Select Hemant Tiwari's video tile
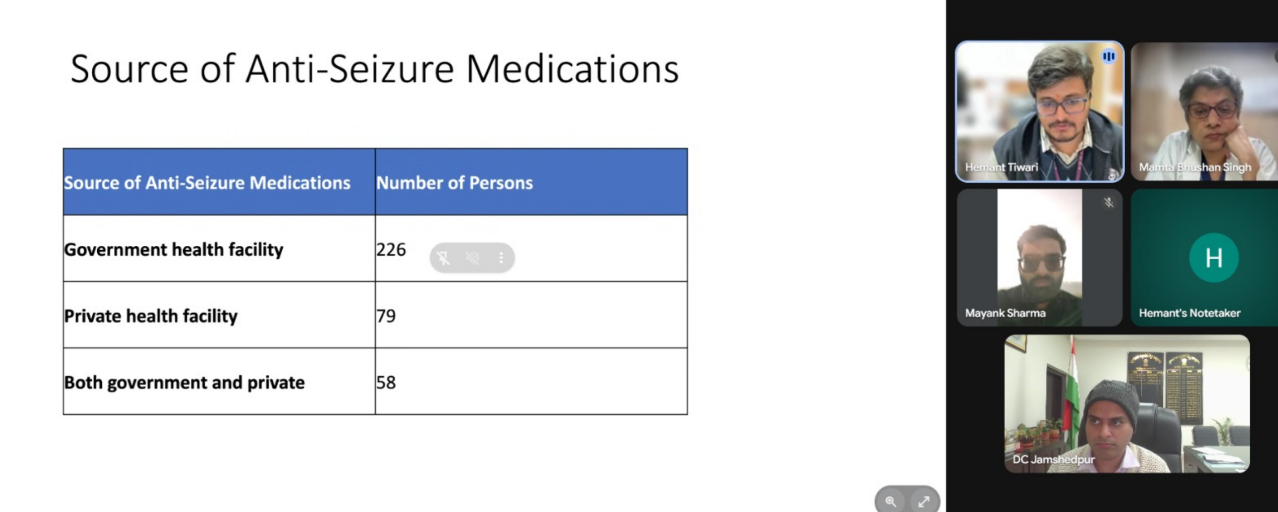The height and width of the screenshot is (512, 1278). click(1040, 110)
